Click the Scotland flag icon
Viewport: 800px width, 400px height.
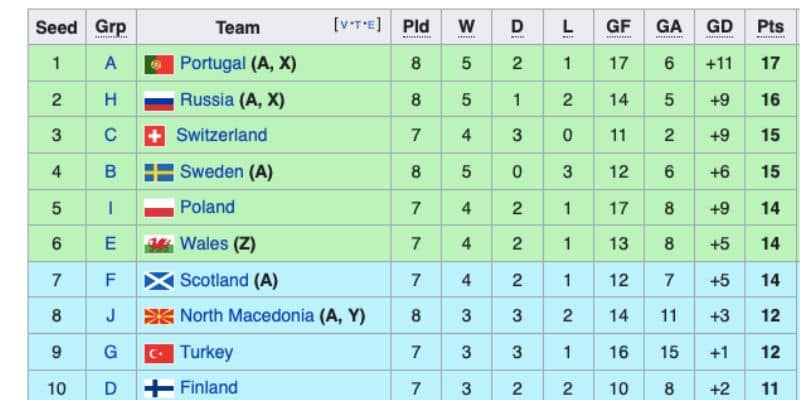pyautogui.click(x=159, y=281)
